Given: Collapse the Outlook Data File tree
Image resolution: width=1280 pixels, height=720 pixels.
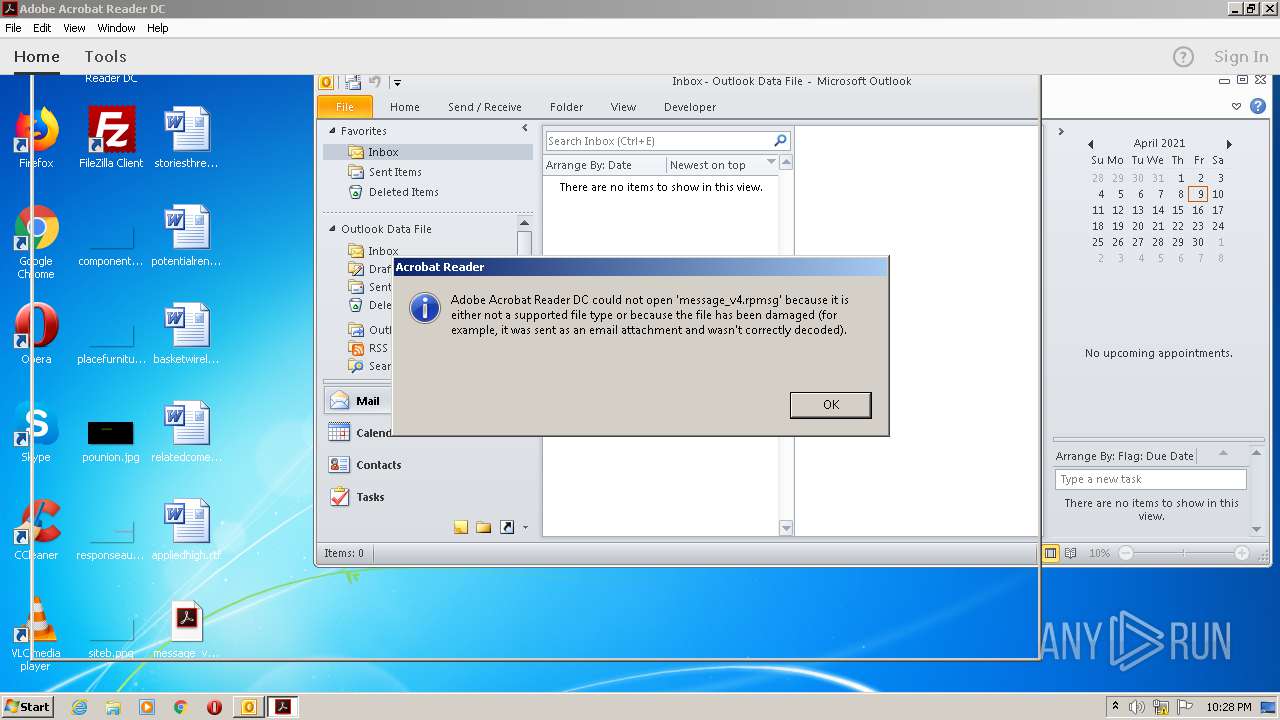Looking at the screenshot, I should (x=334, y=229).
